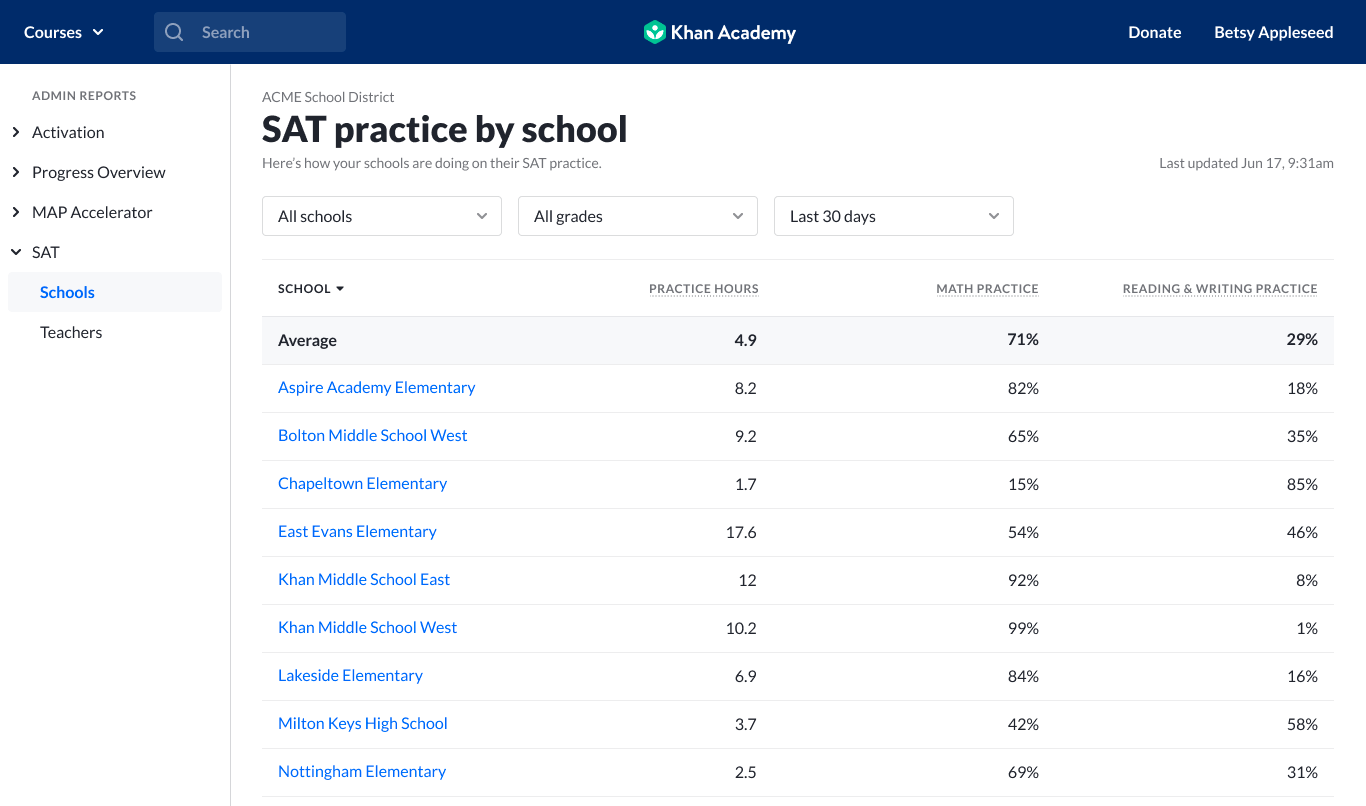Click the Khan Academy logo
The height and width of the screenshot is (806, 1366).
coord(719,32)
